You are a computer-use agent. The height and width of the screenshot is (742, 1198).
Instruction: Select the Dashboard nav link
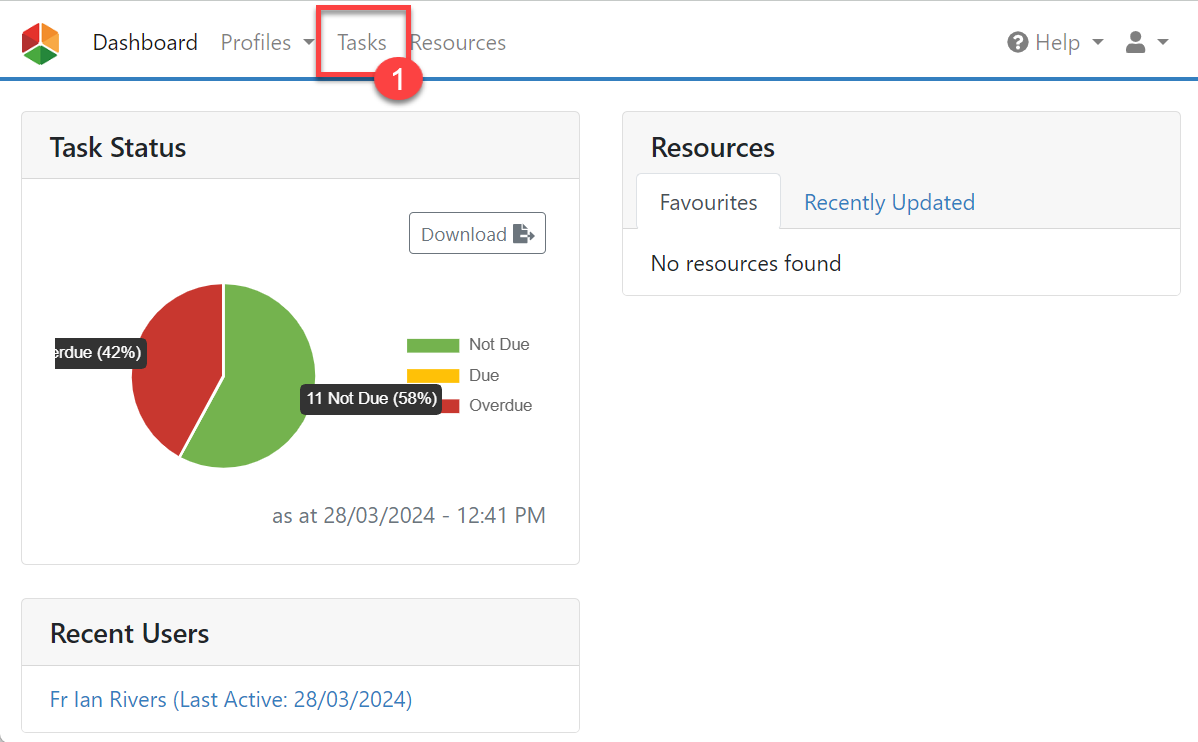pos(145,43)
